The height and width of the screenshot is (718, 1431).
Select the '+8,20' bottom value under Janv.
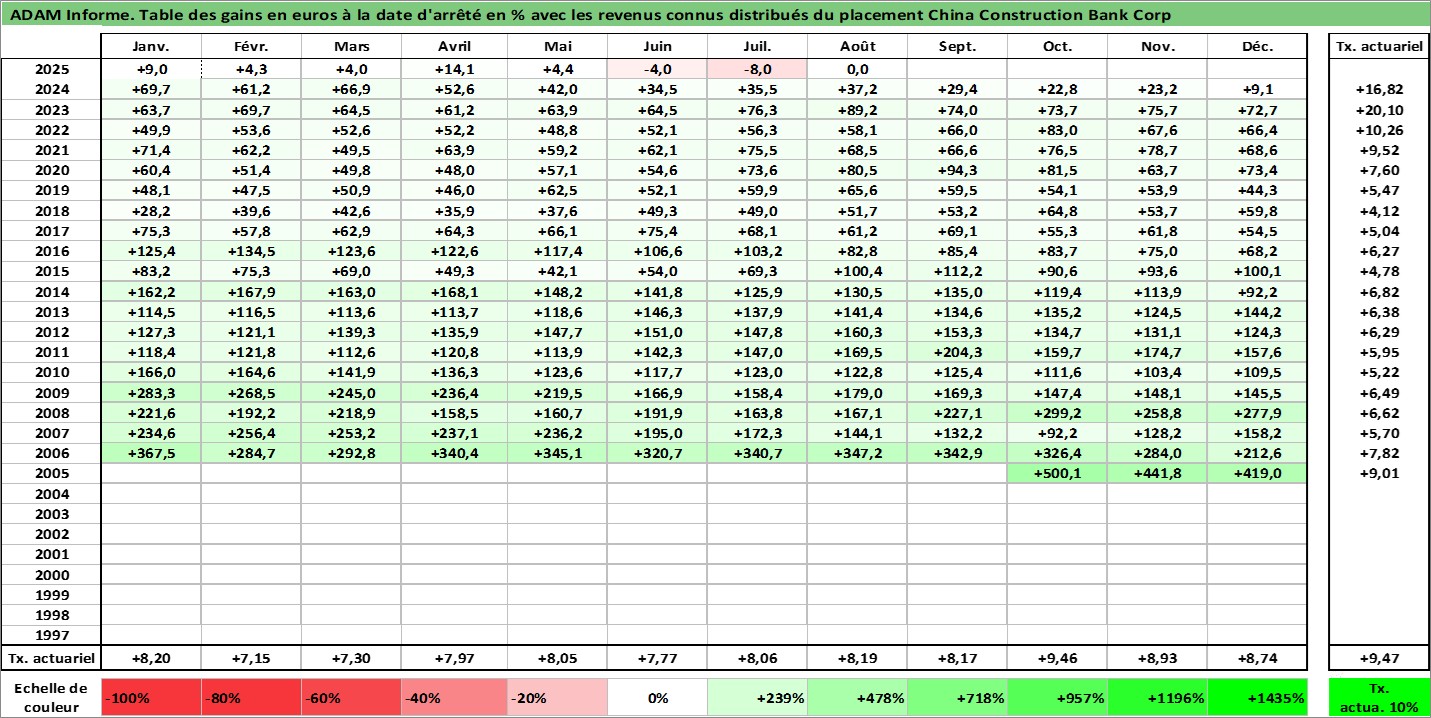pos(152,659)
